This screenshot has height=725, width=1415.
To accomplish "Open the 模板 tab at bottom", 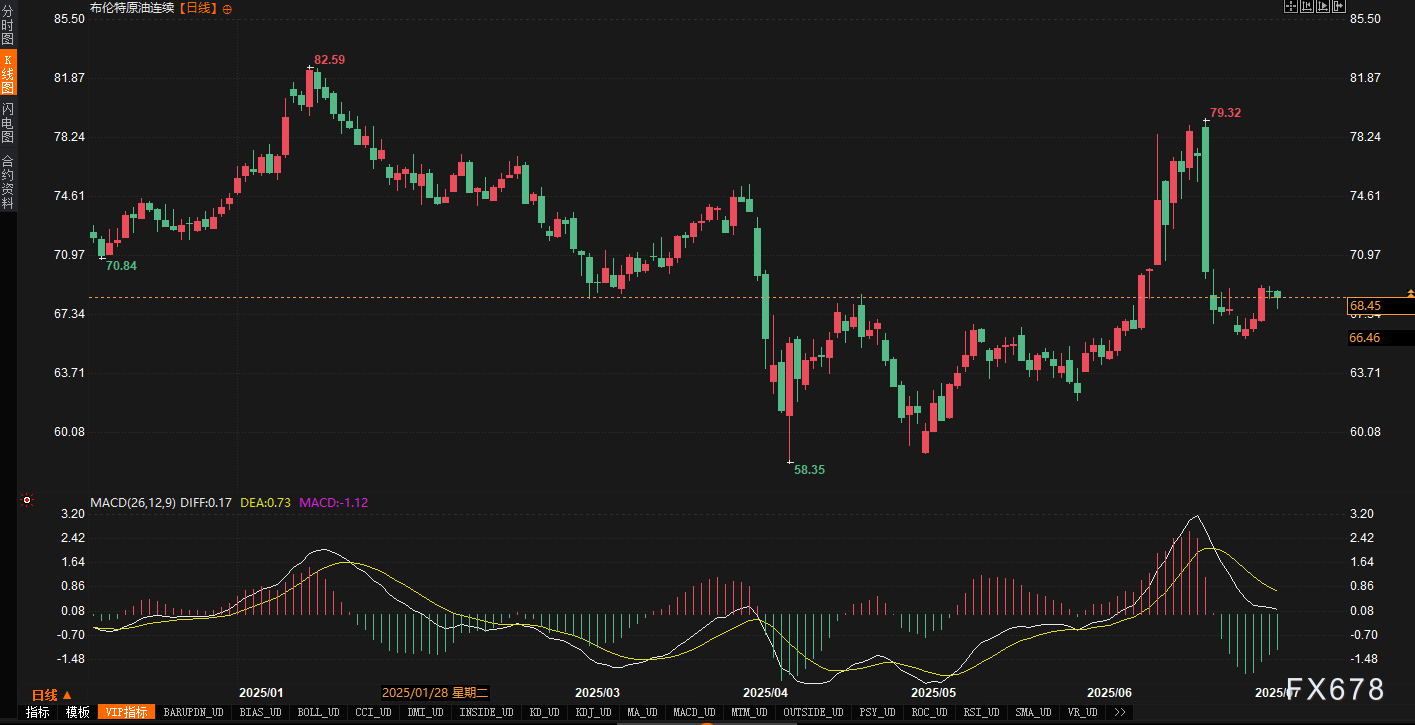I will tap(77, 712).
